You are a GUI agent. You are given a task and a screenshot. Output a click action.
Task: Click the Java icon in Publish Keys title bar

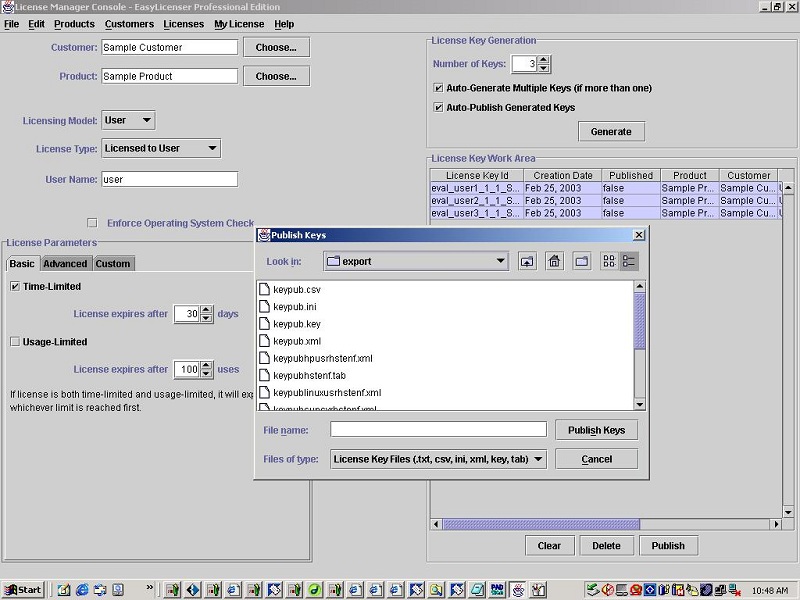tap(264, 235)
